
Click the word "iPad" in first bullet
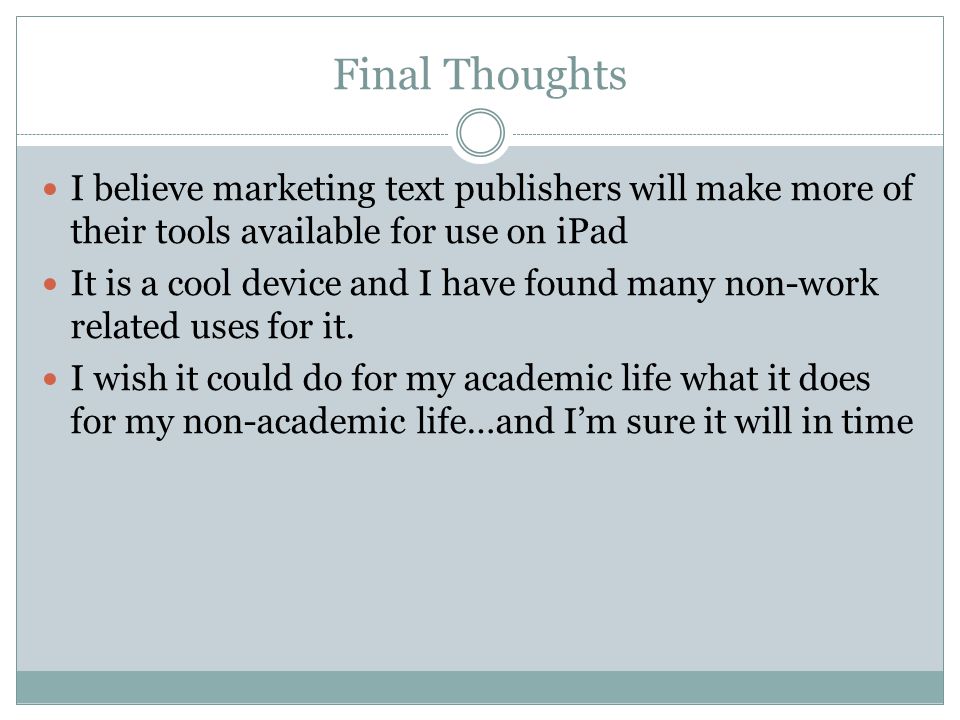591,231
